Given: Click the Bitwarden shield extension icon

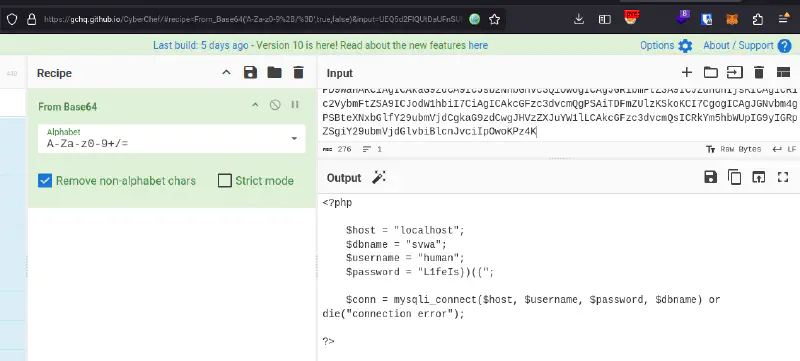Looking at the screenshot, I should pyautogui.click(x=707, y=19).
